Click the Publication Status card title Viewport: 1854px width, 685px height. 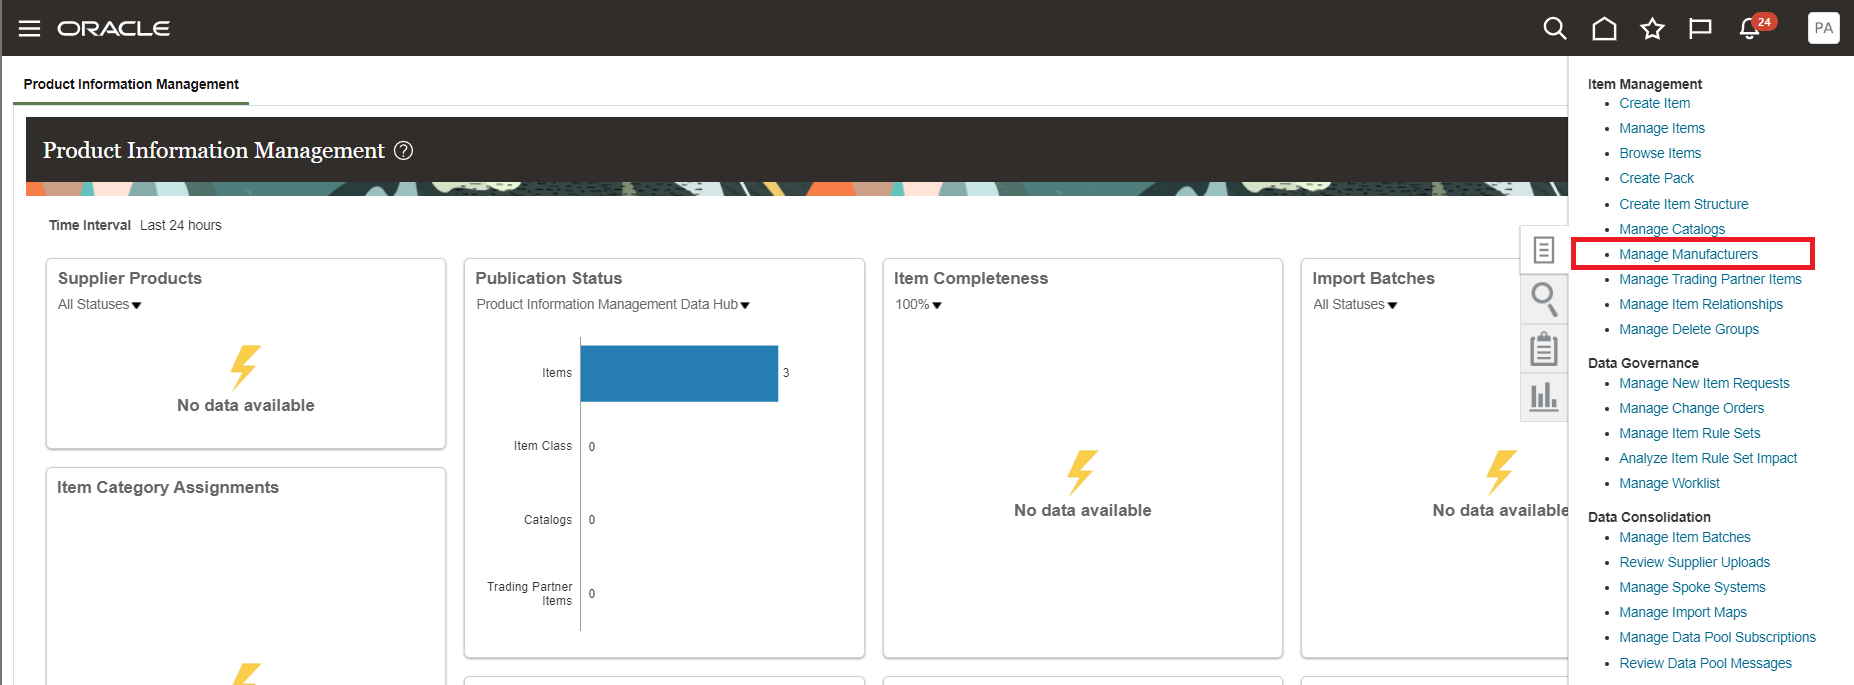549,278
